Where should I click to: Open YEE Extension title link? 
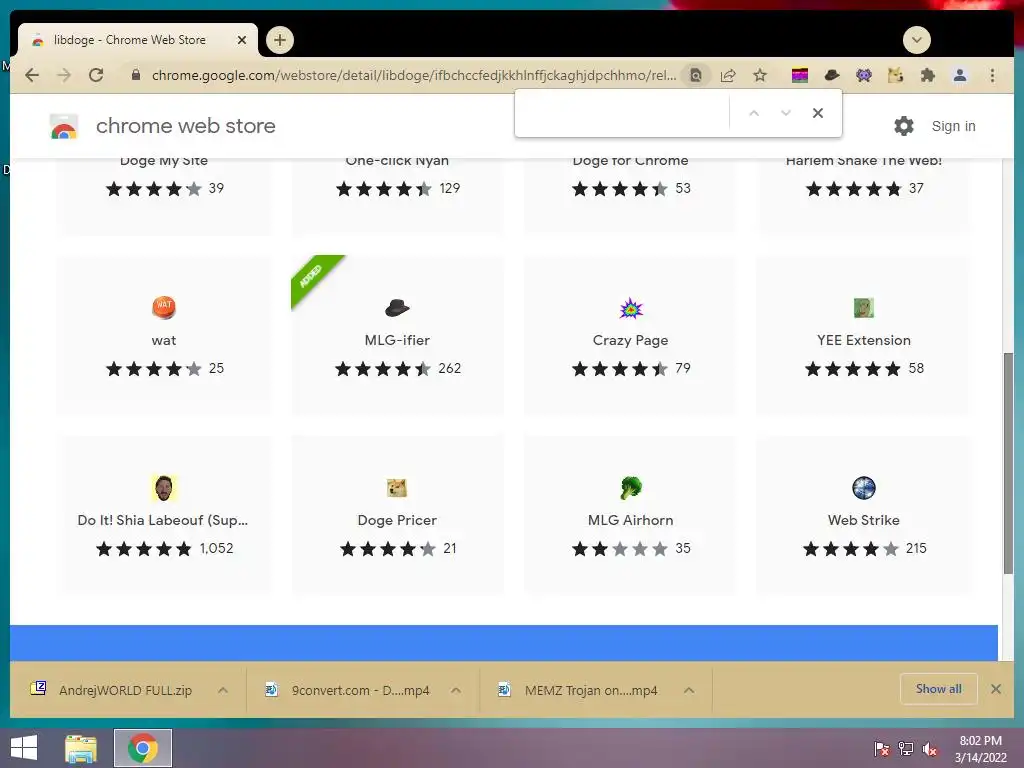click(x=863, y=340)
